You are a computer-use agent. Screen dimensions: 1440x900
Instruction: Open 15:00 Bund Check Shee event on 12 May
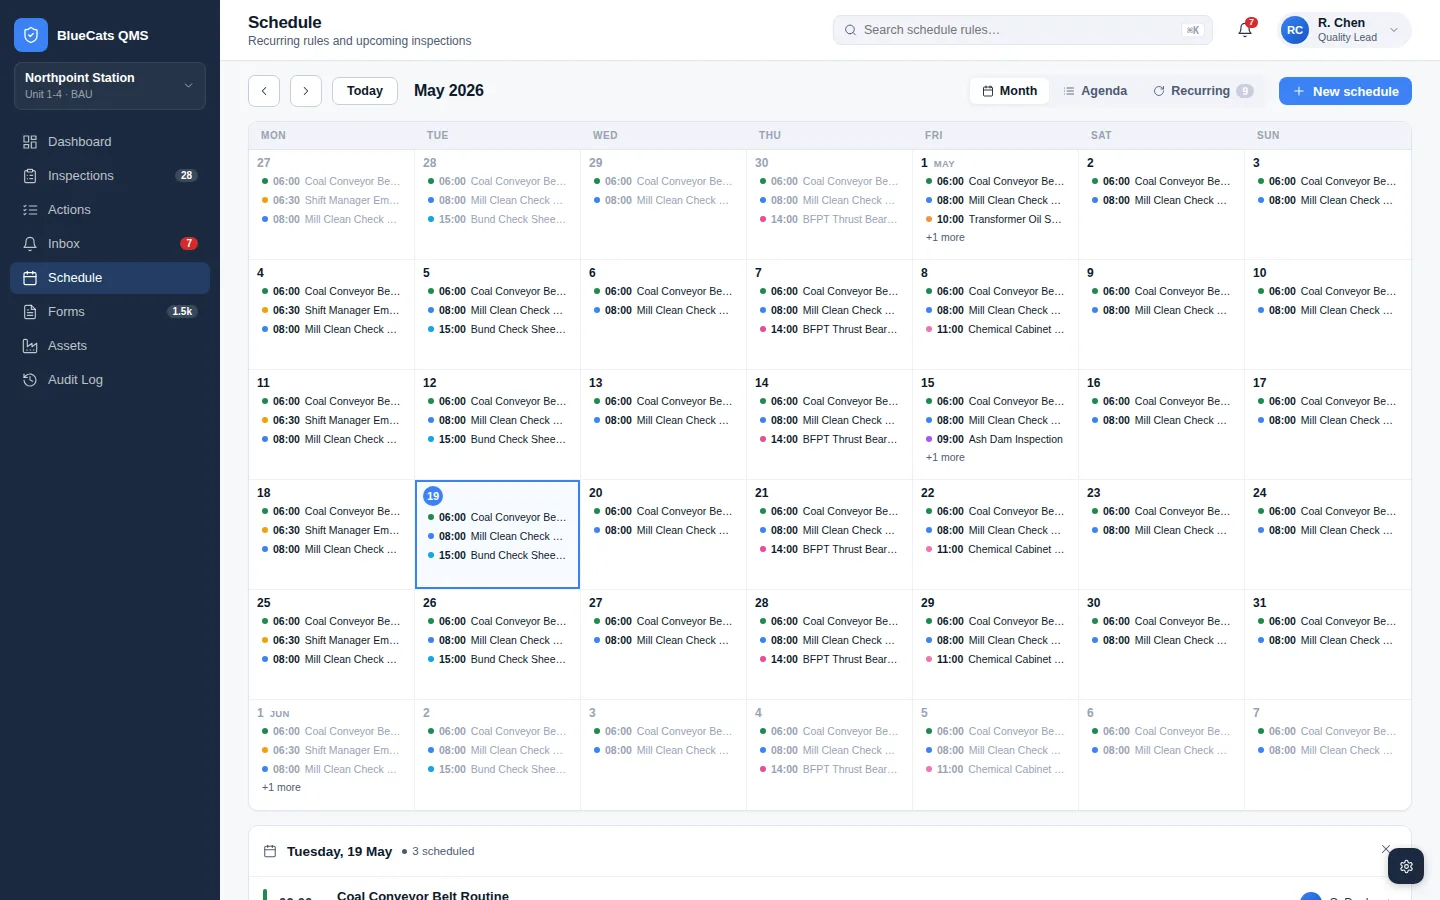(497, 439)
